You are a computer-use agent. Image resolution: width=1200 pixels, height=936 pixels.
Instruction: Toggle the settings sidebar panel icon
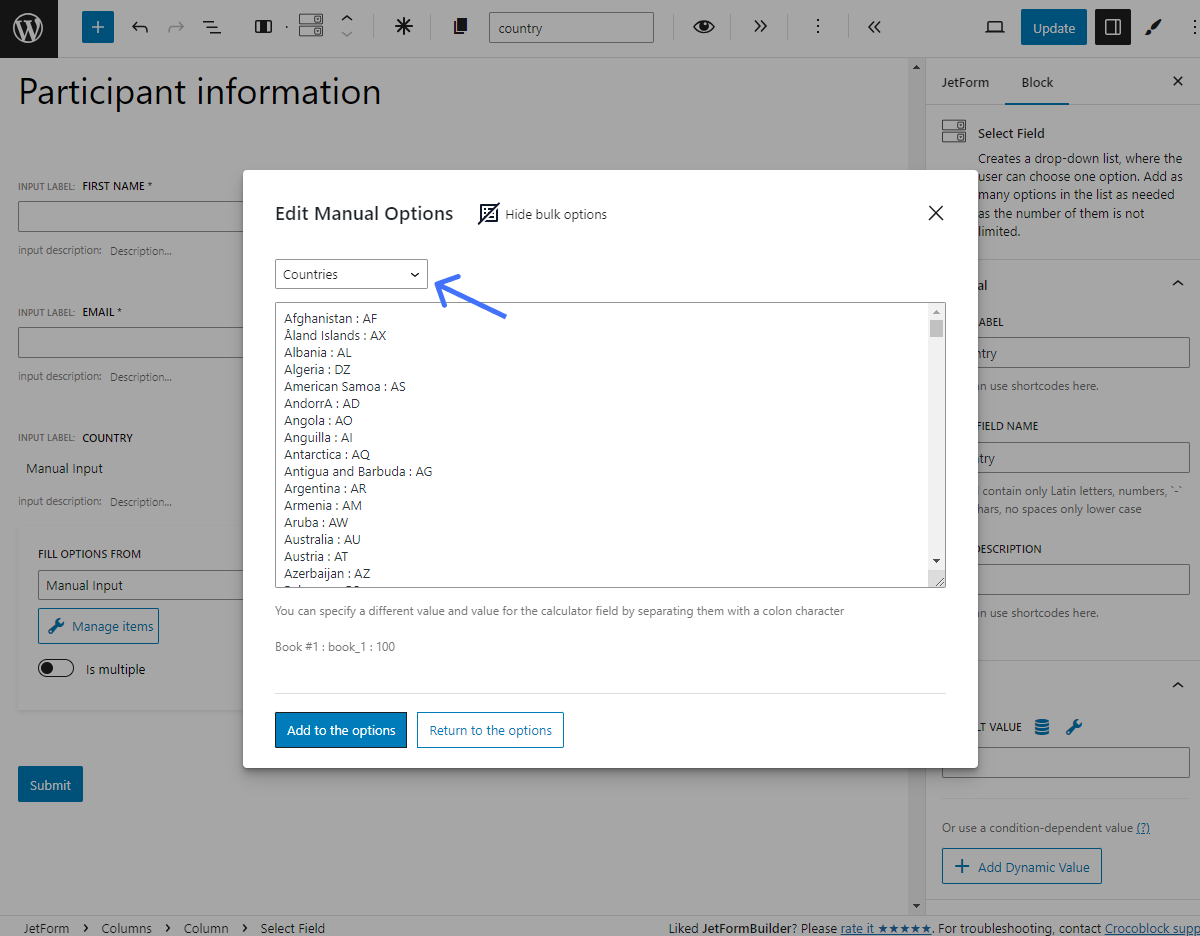point(1112,27)
